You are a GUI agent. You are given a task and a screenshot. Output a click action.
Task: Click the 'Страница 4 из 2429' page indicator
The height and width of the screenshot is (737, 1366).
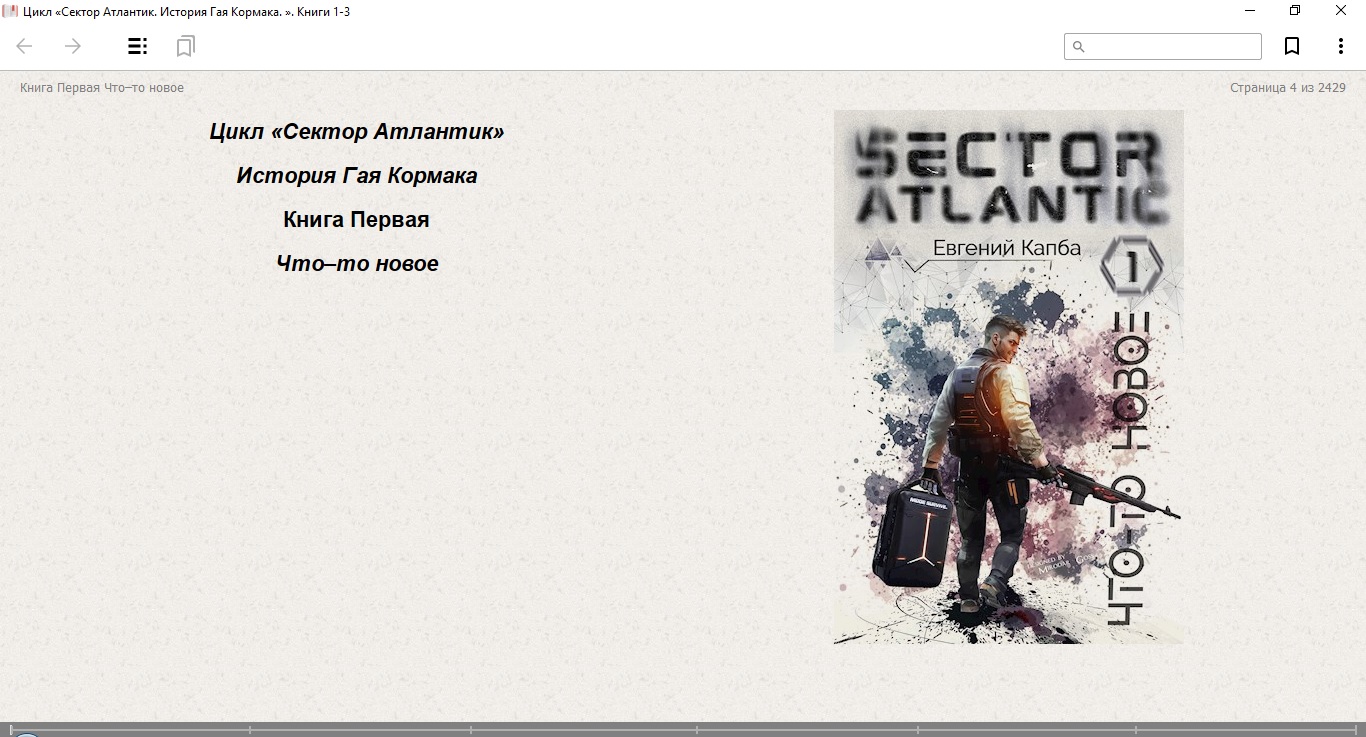tap(1288, 88)
